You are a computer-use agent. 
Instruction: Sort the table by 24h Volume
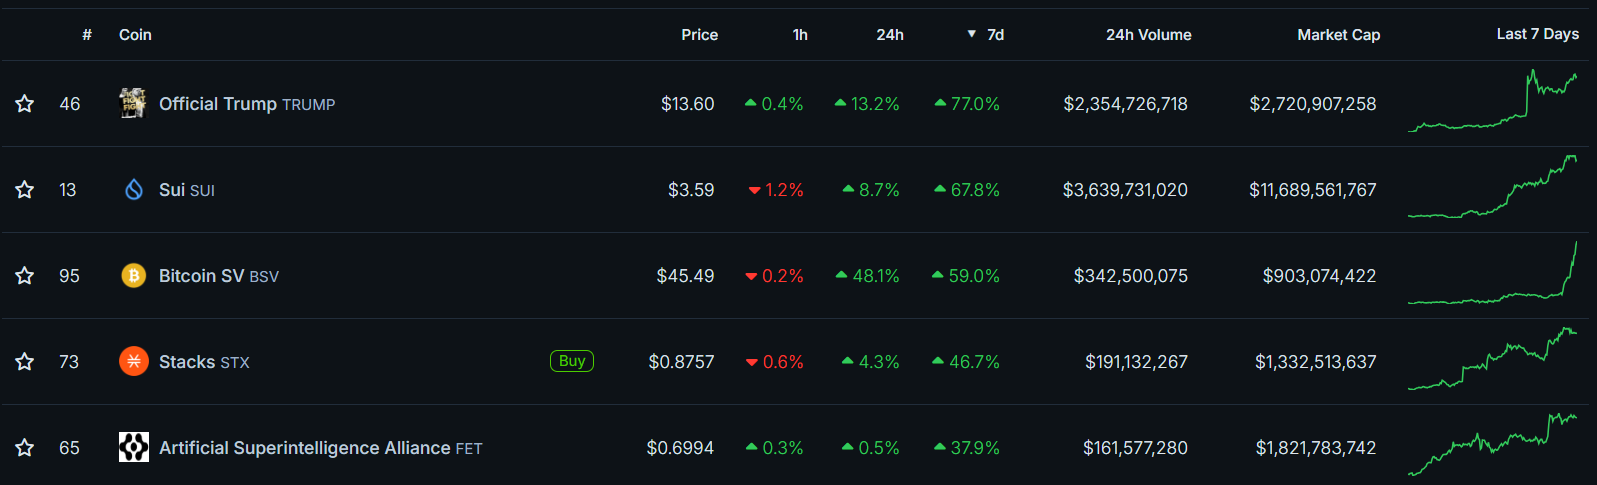(1148, 35)
